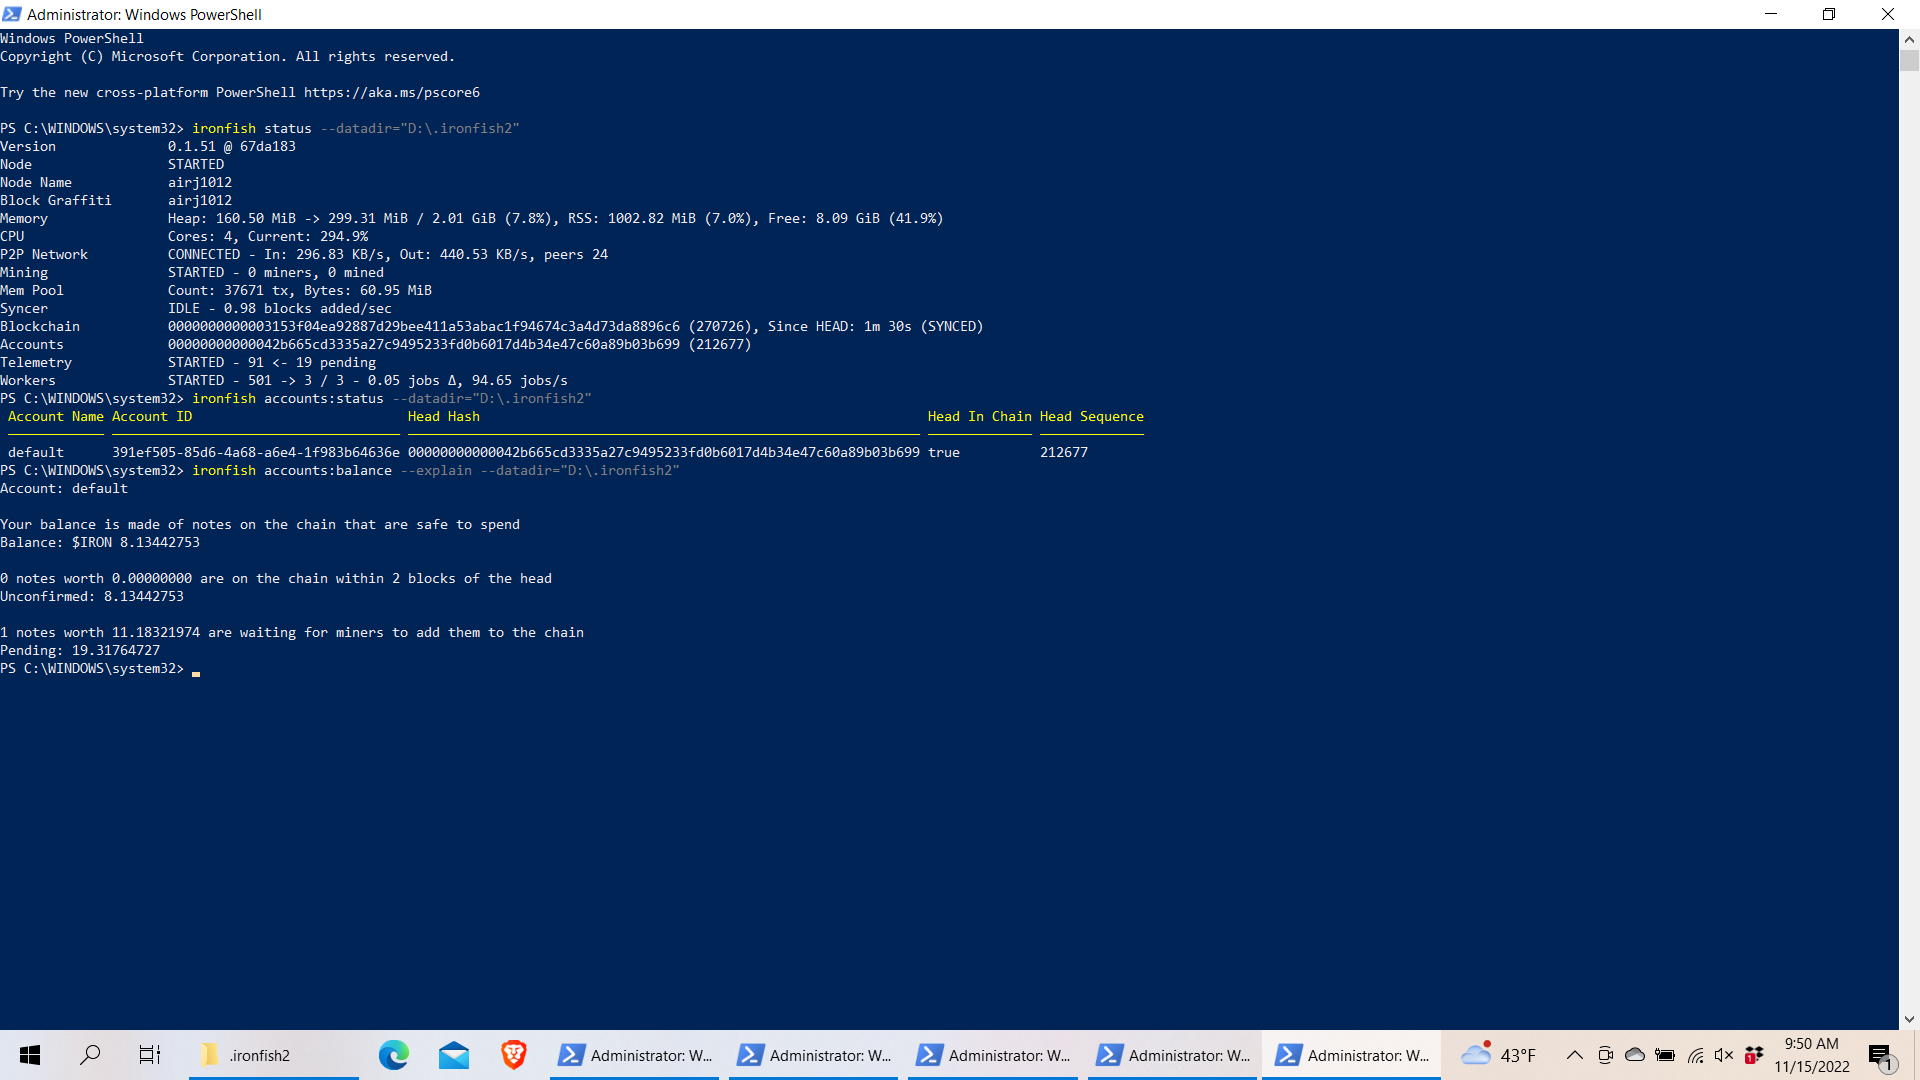Click 'Unconfirmed: 8.13442753' line
This screenshot has width=1920, height=1080.
click(92, 597)
